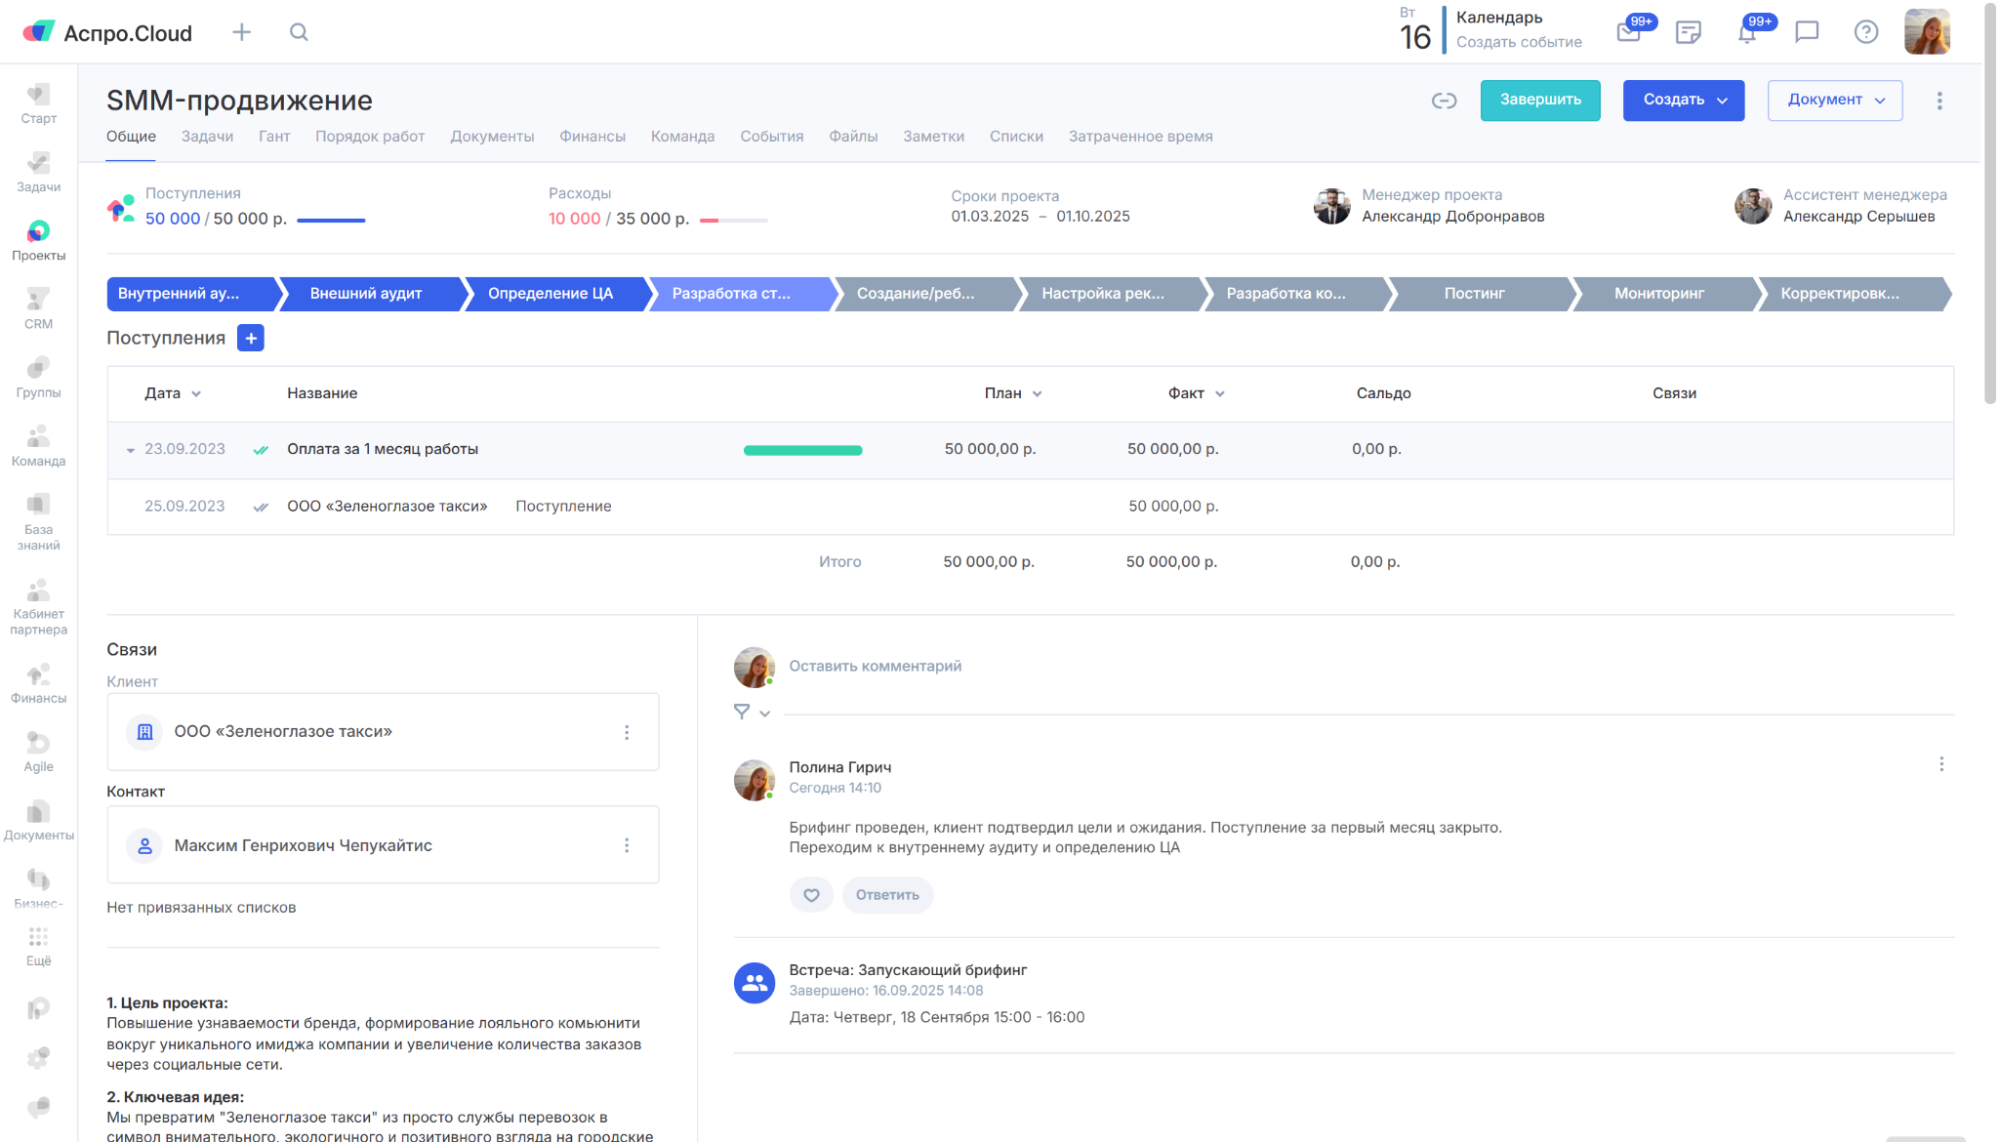Click the help question mark icon
The width and height of the screenshot is (1999, 1143).
point(1865,32)
